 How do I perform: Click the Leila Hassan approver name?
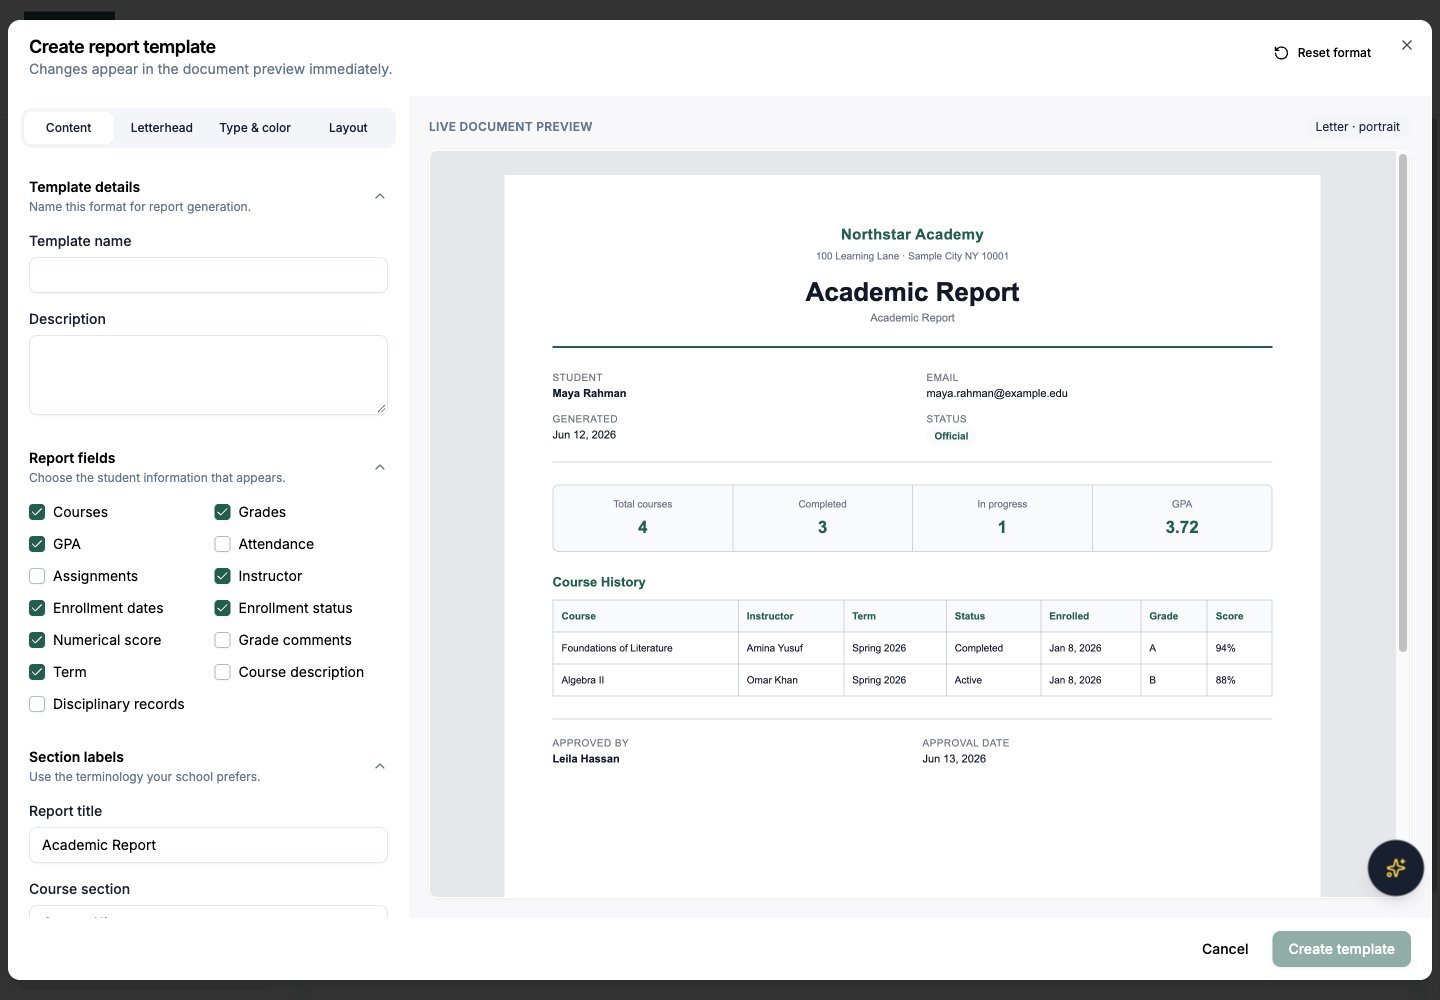(x=586, y=759)
